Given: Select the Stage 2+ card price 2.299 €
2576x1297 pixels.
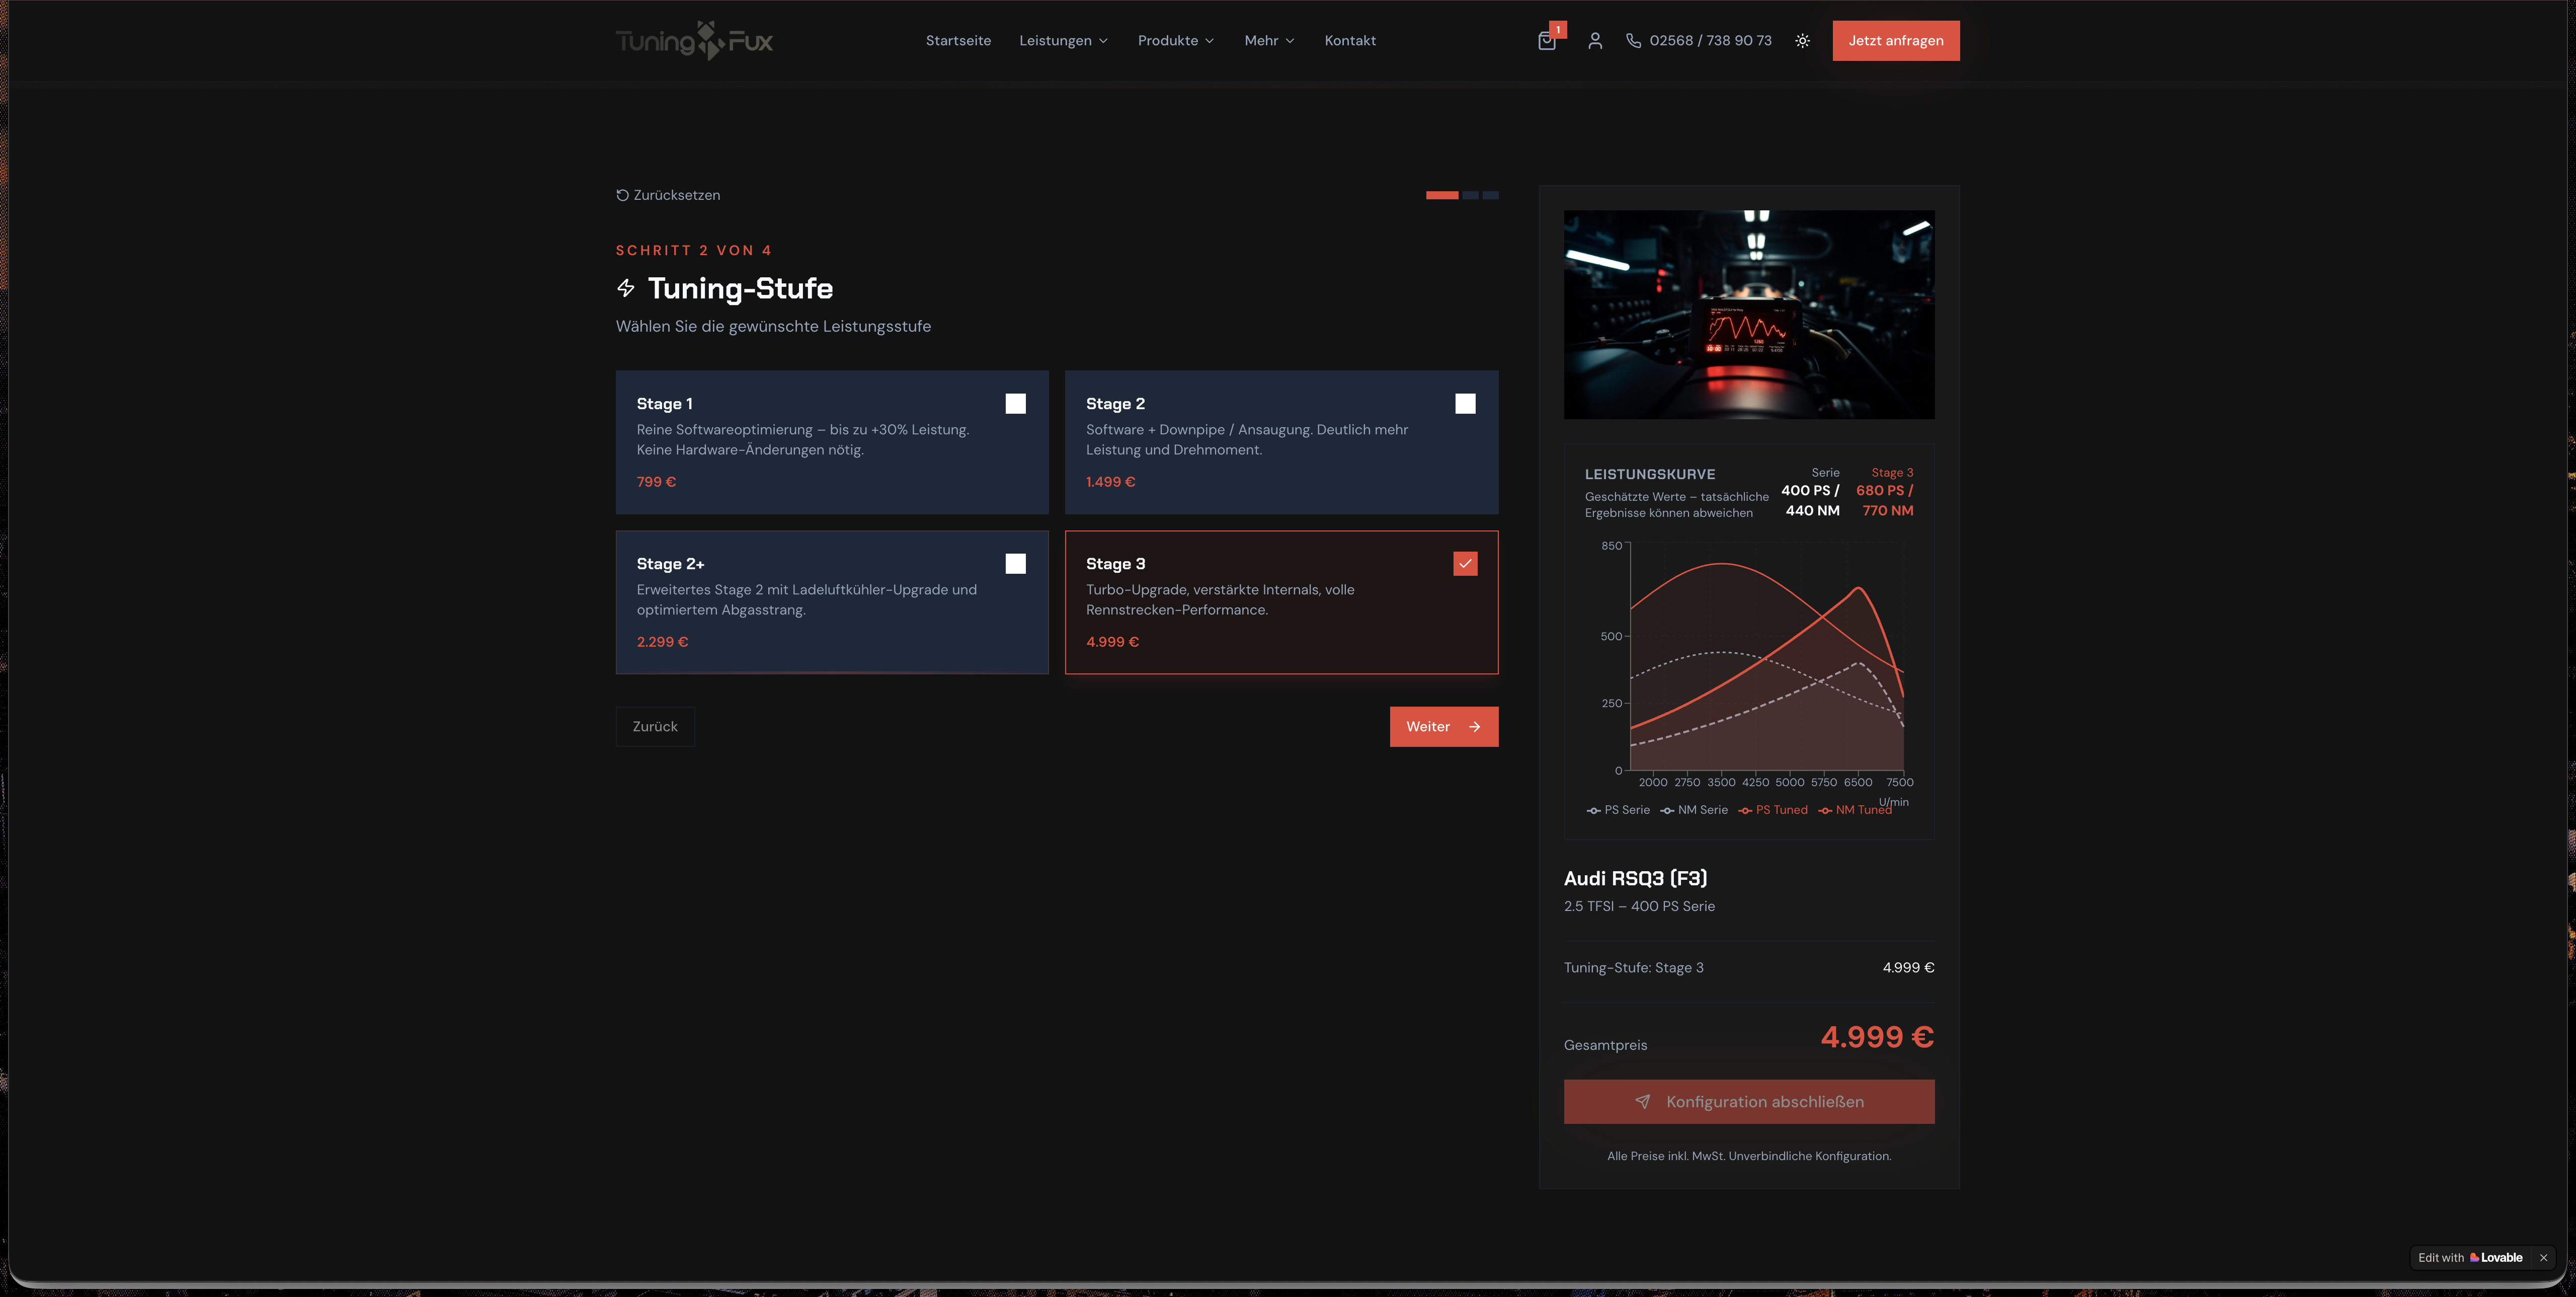Looking at the screenshot, I should (x=662, y=642).
